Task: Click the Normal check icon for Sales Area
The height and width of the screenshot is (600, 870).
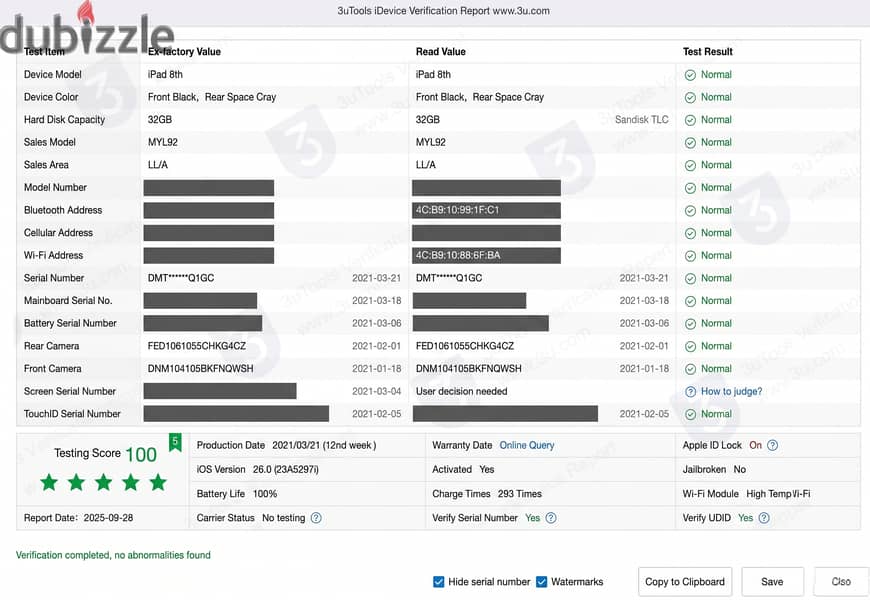Action: pyautogui.click(x=690, y=165)
